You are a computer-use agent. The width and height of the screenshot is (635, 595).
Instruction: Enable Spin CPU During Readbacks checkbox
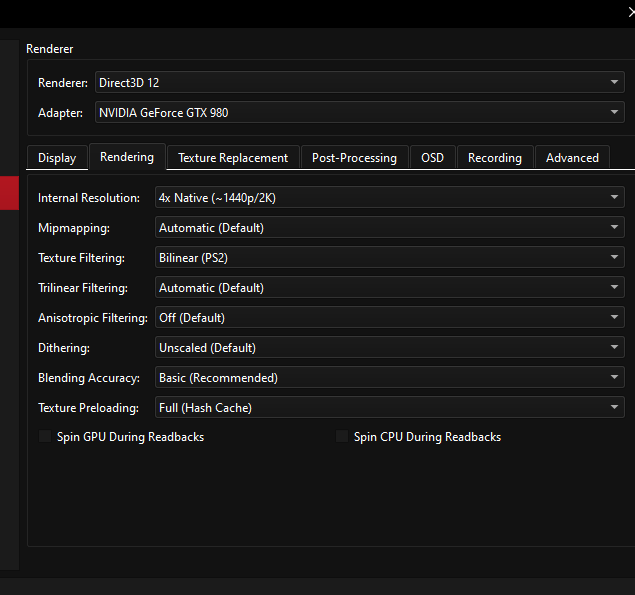tap(342, 437)
